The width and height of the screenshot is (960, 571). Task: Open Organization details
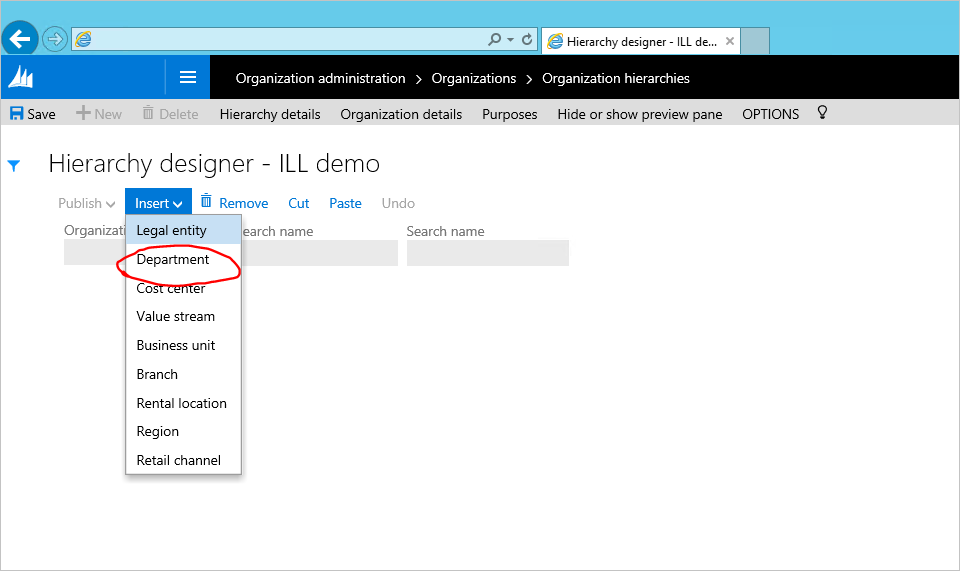tap(401, 114)
